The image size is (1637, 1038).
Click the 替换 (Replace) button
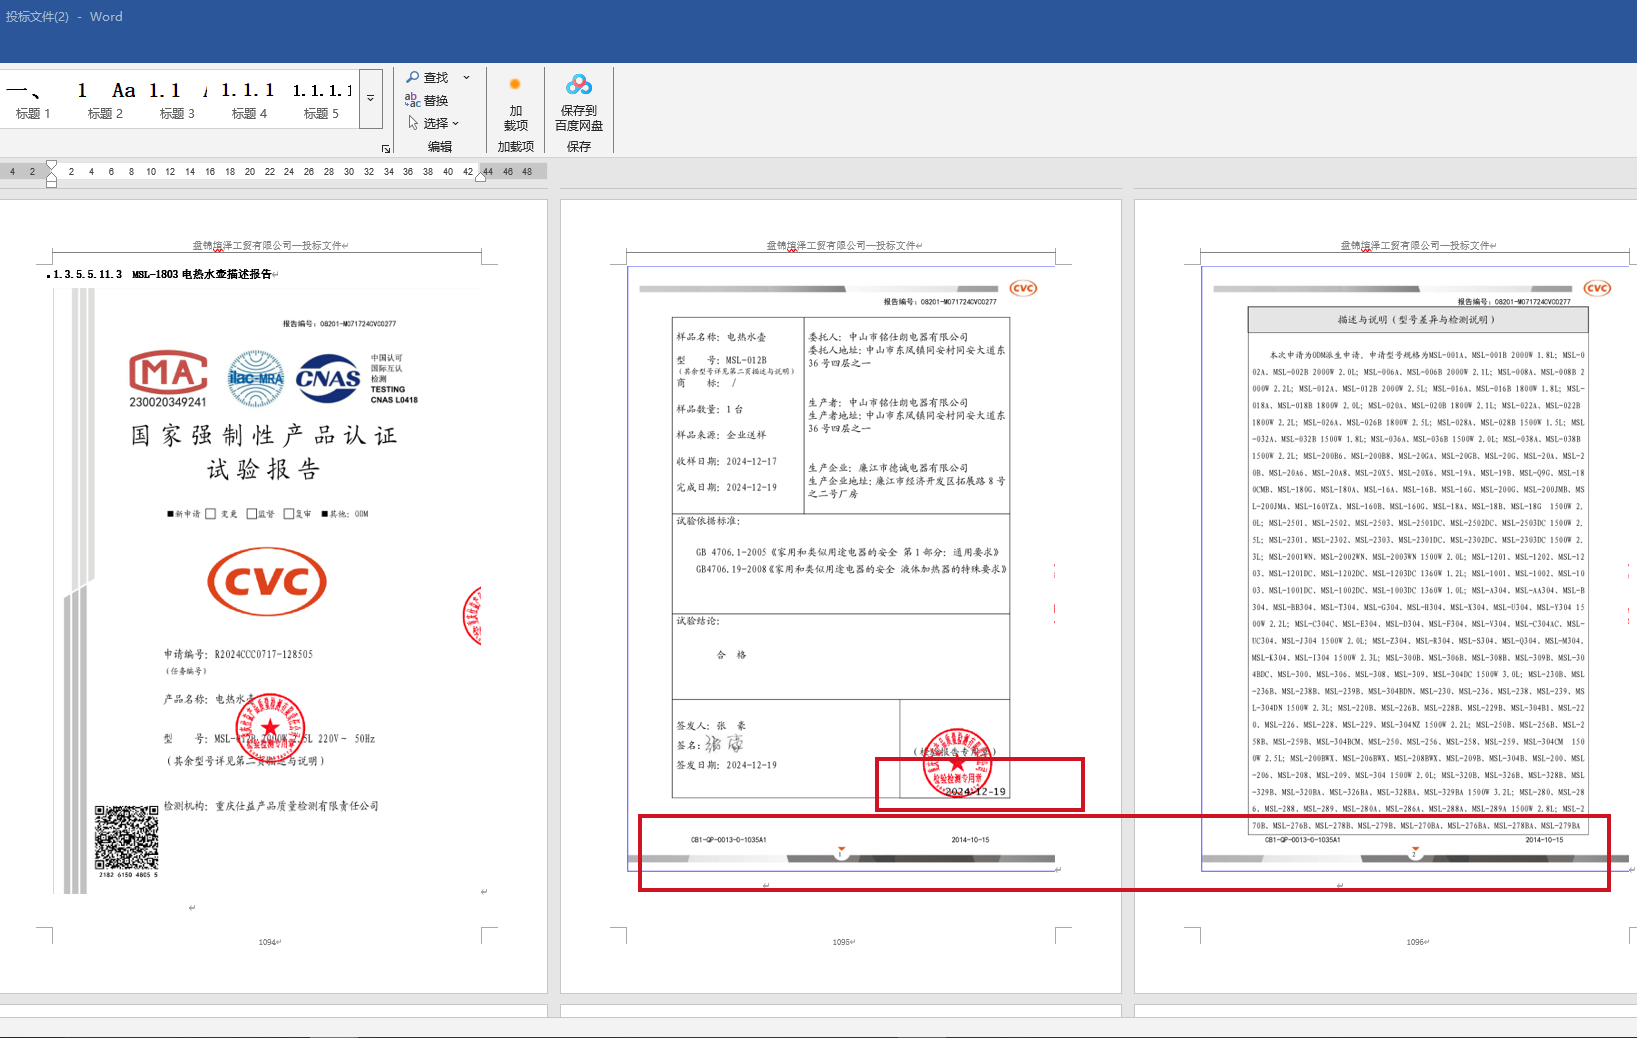tap(427, 100)
